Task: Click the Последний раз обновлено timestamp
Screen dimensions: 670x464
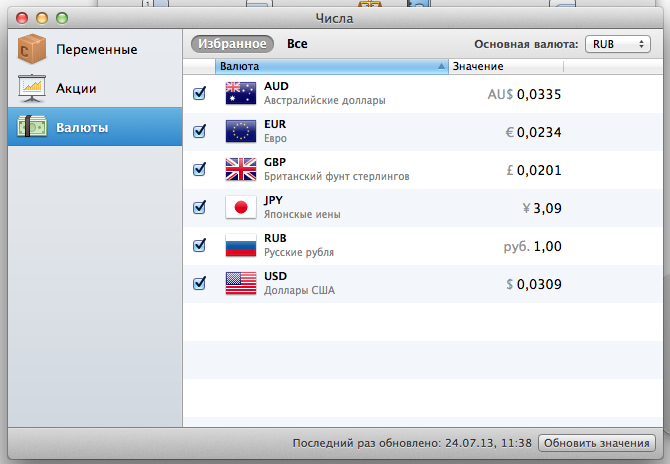Action: coord(412,443)
